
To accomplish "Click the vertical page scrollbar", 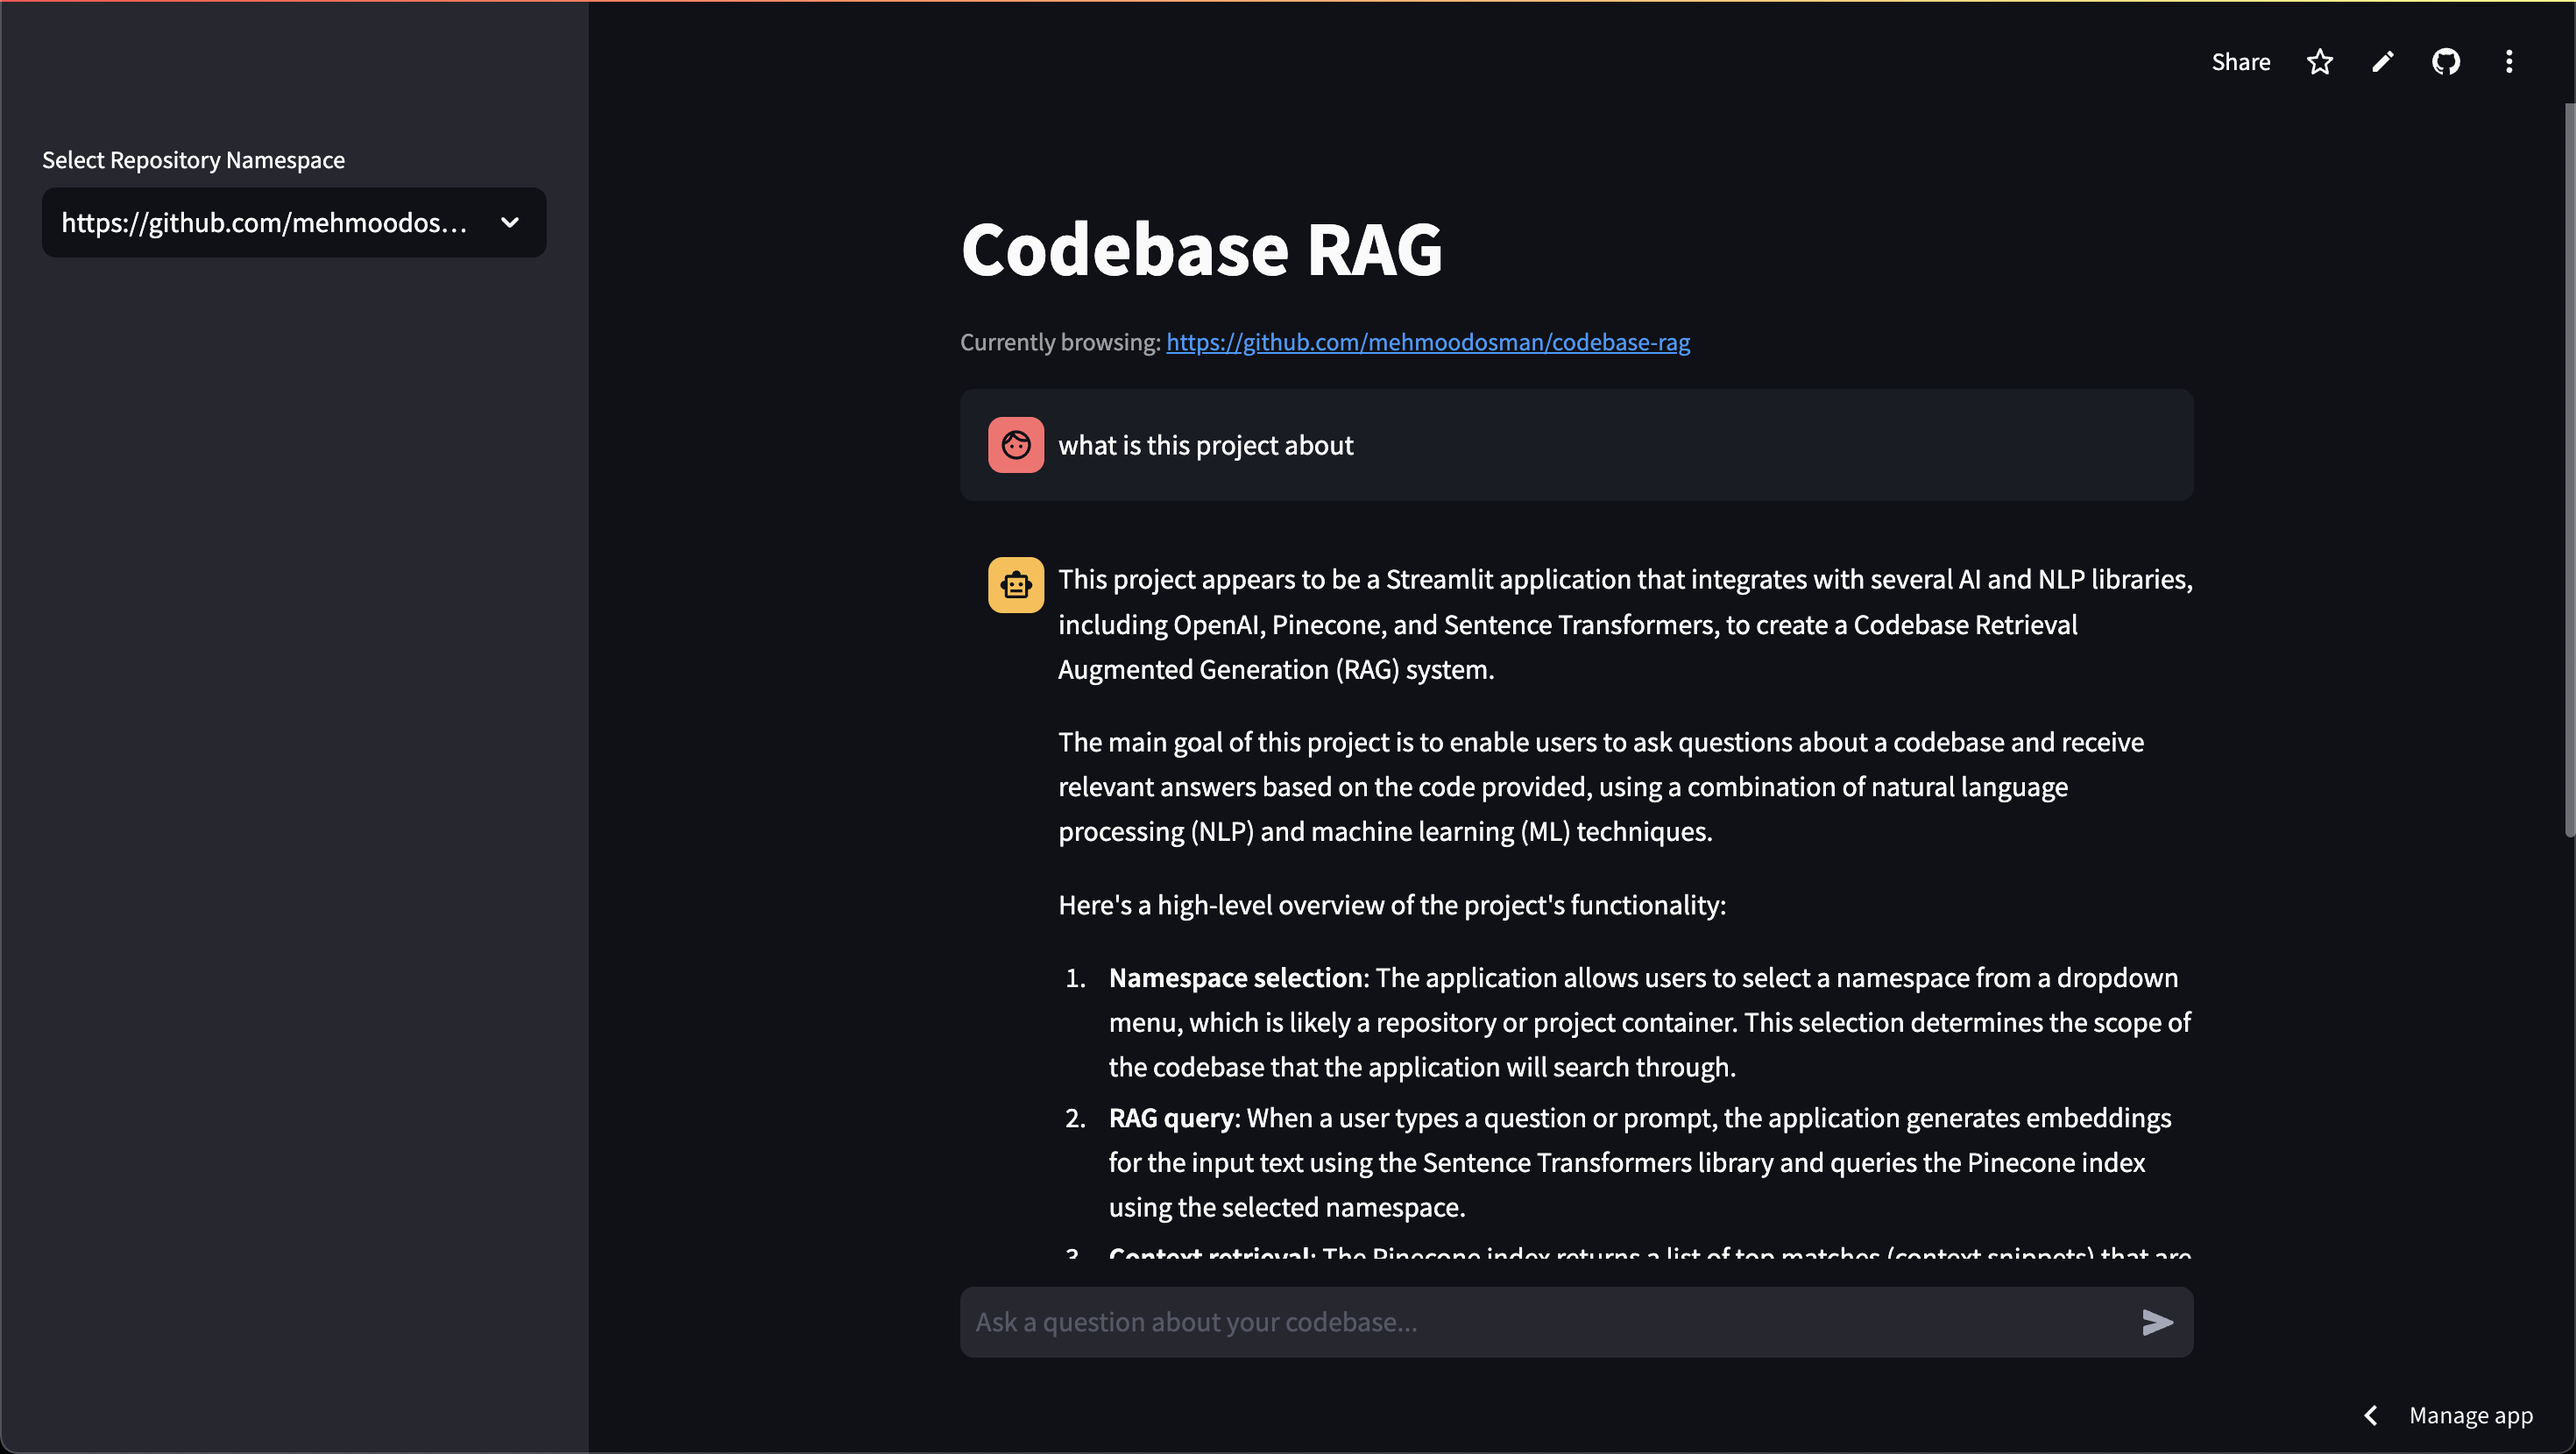I will pos(2569,470).
